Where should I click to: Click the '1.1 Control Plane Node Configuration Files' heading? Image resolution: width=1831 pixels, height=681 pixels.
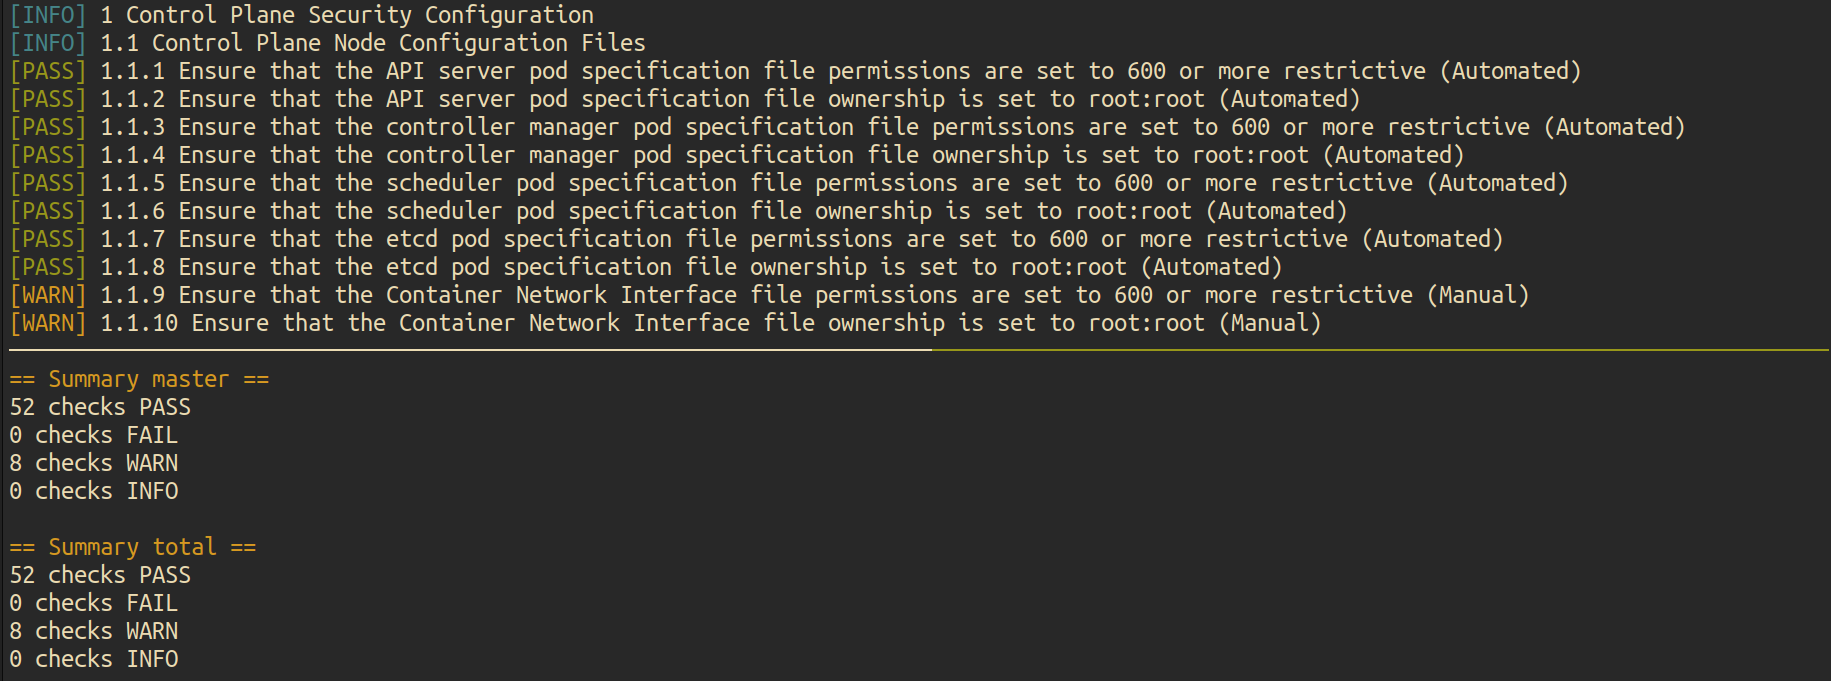(373, 43)
